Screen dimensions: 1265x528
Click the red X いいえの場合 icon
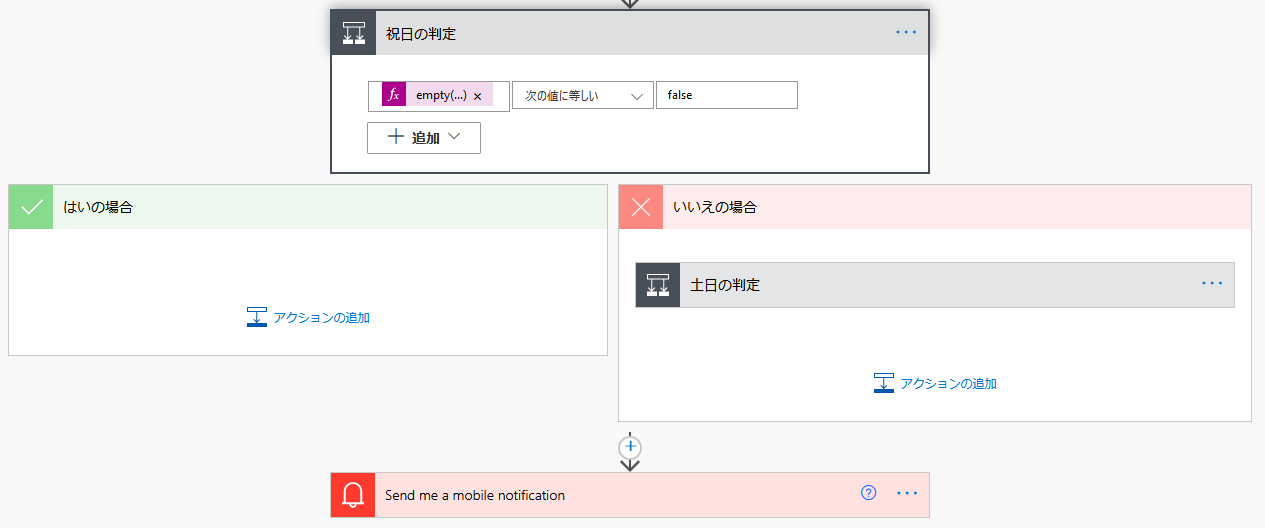pos(641,207)
